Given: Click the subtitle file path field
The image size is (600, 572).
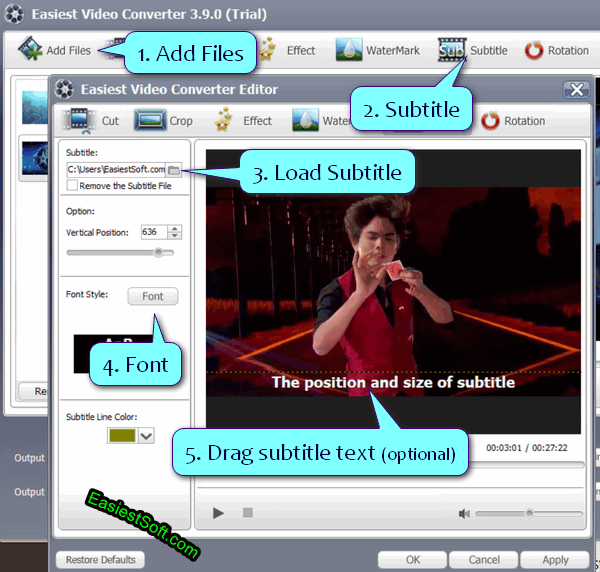Looking at the screenshot, I should tap(116, 169).
